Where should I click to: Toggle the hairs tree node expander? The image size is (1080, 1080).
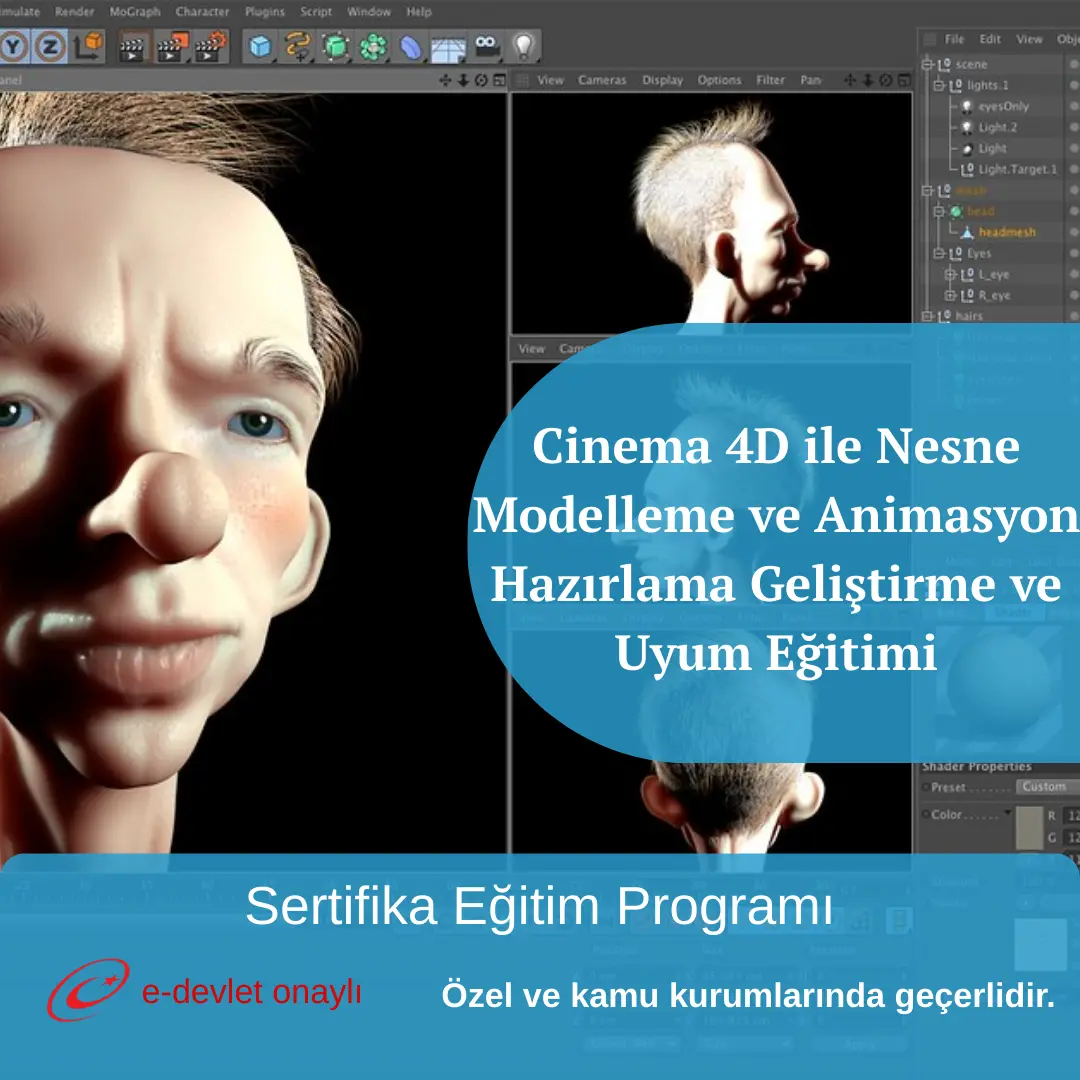click(927, 316)
